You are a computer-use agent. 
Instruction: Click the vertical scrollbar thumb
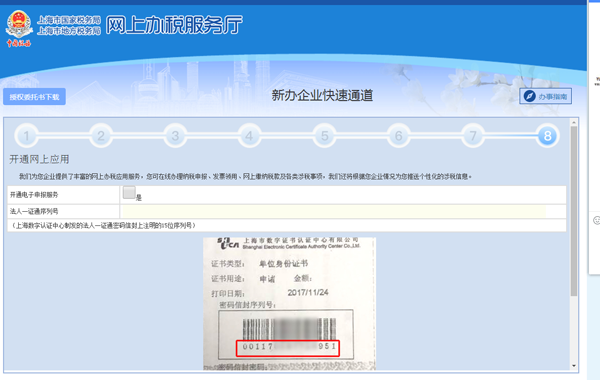tap(574, 211)
